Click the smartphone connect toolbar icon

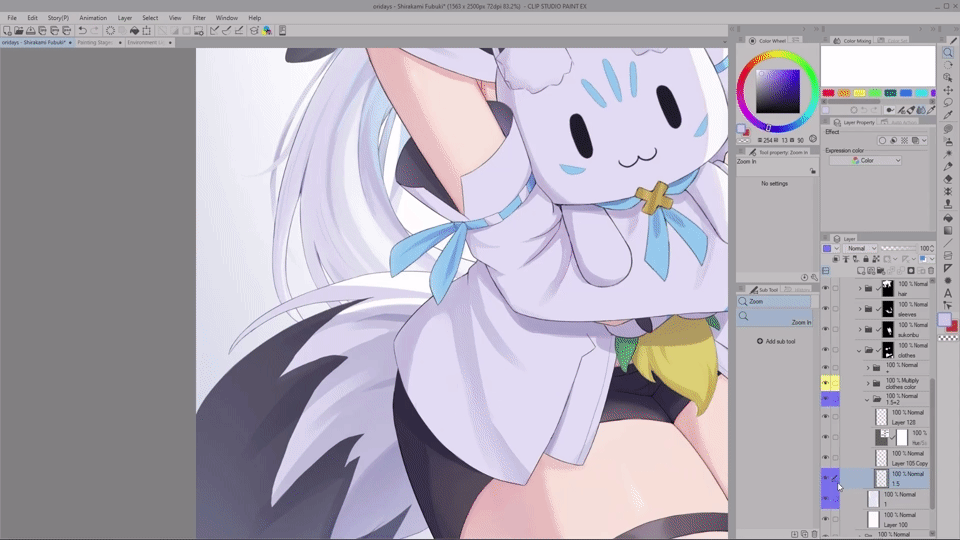(282, 31)
